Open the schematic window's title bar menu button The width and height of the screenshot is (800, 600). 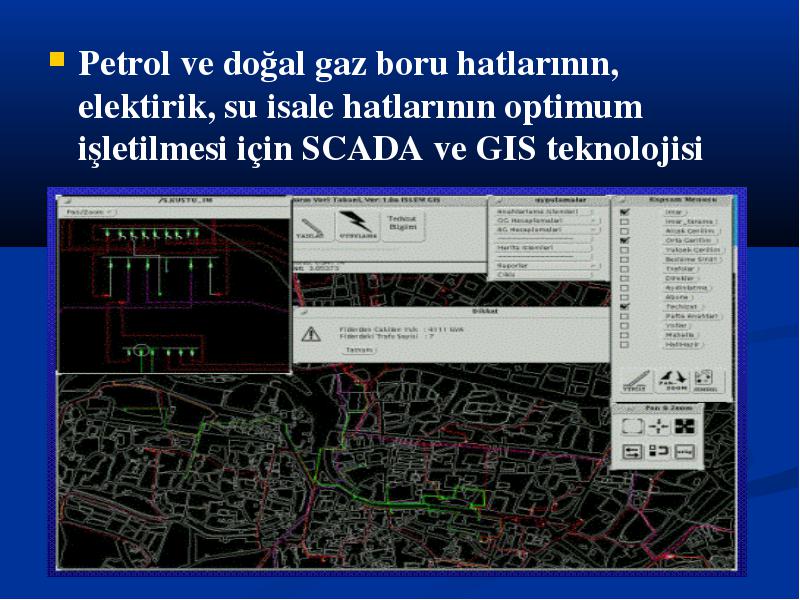click(66, 201)
